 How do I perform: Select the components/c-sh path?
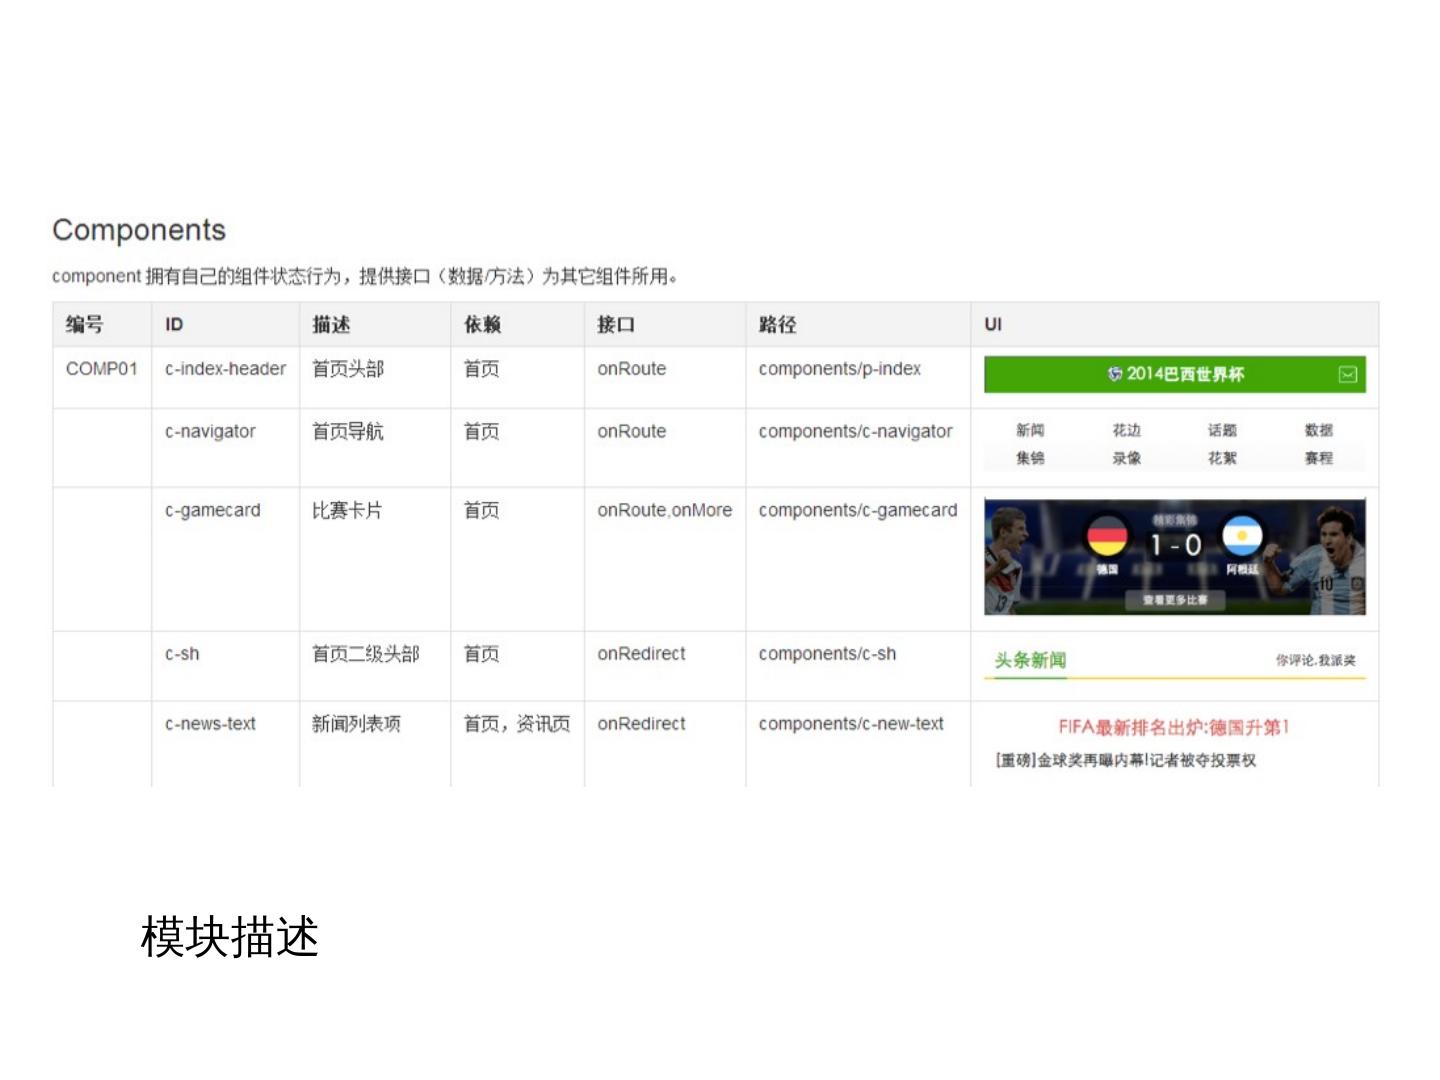(827, 654)
